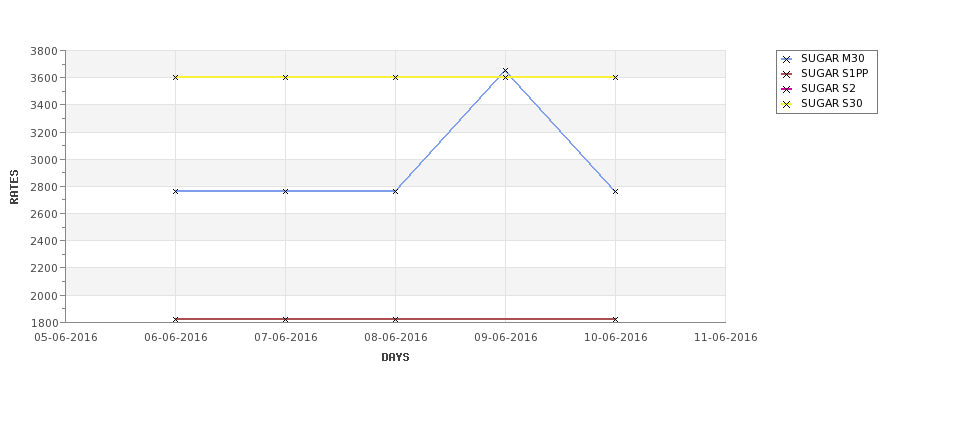
Task: Select the SUGAR M30 peak marker on 09-06-2016
Action: (x=506, y=71)
